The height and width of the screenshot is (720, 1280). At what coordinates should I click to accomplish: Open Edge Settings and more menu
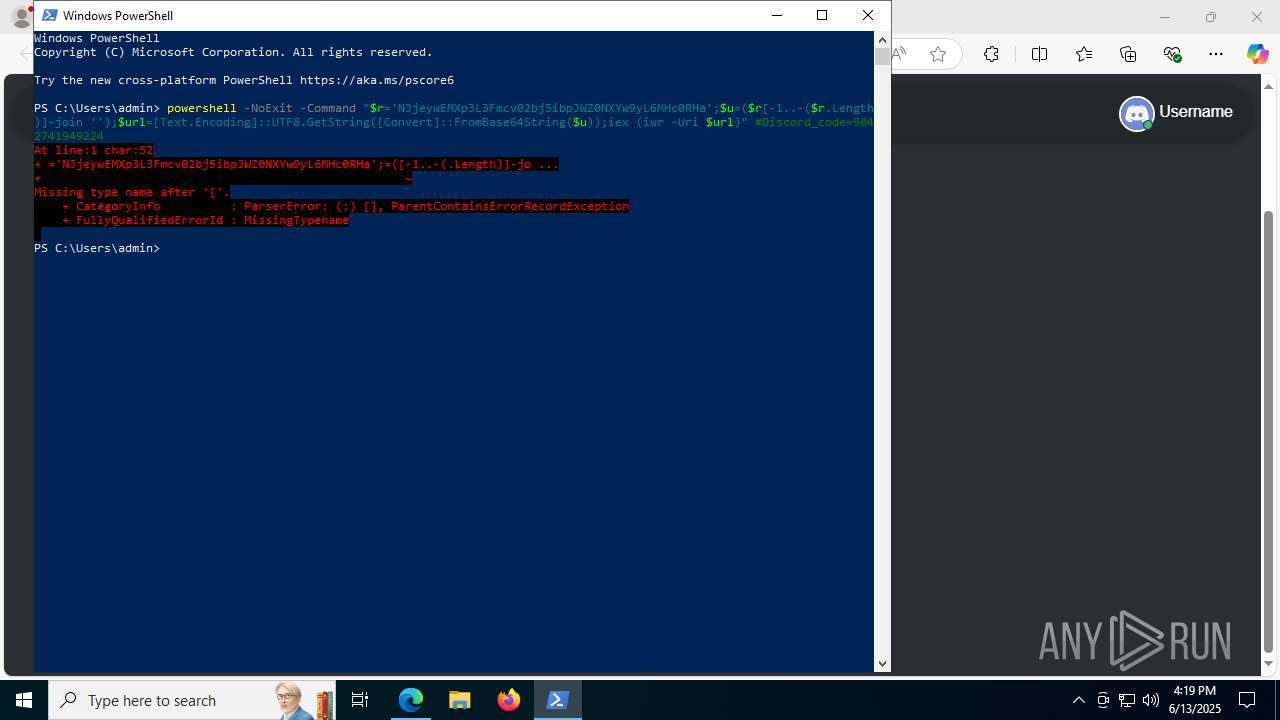(x=1216, y=54)
